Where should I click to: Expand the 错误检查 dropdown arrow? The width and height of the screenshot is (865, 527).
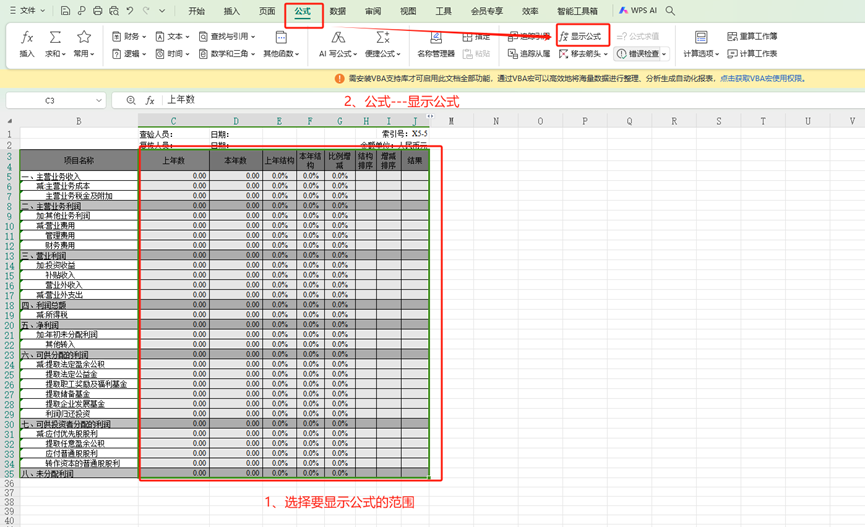tap(664, 54)
